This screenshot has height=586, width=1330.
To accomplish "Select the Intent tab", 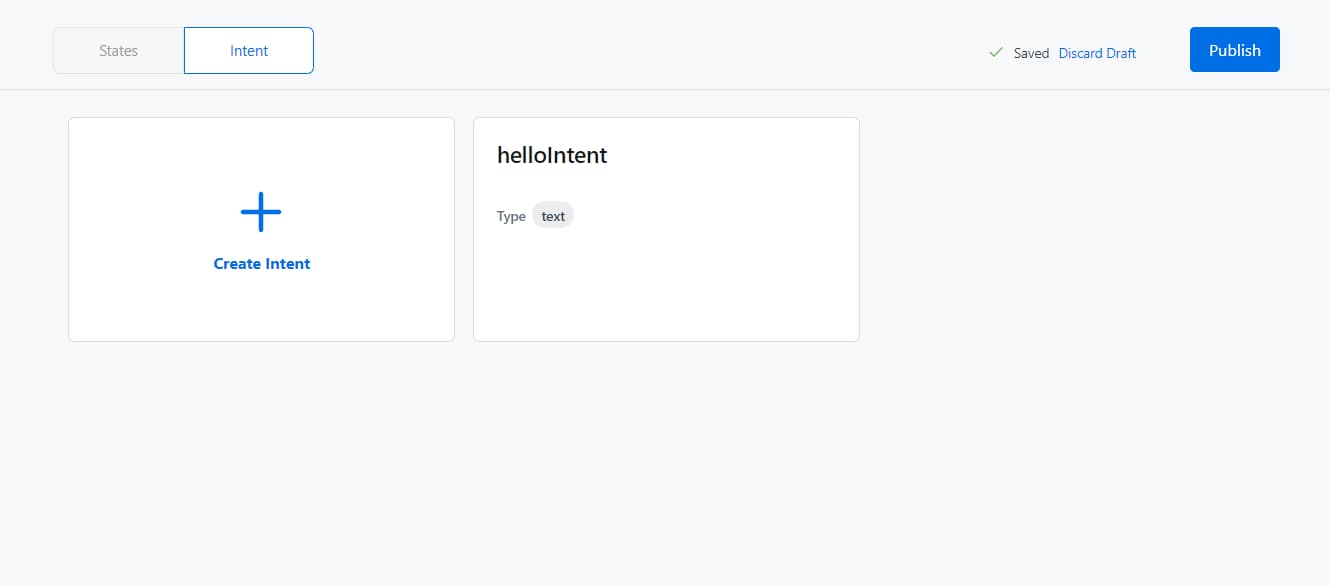I will pyautogui.click(x=249, y=50).
